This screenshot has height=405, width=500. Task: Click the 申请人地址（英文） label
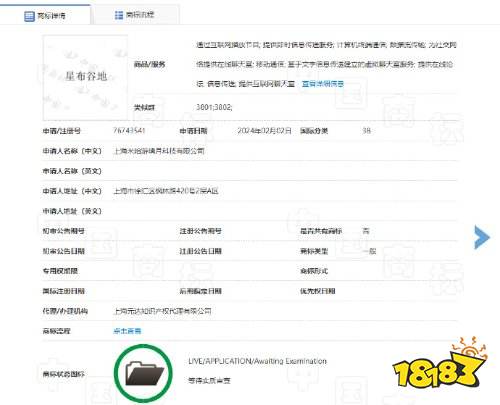[72, 211]
